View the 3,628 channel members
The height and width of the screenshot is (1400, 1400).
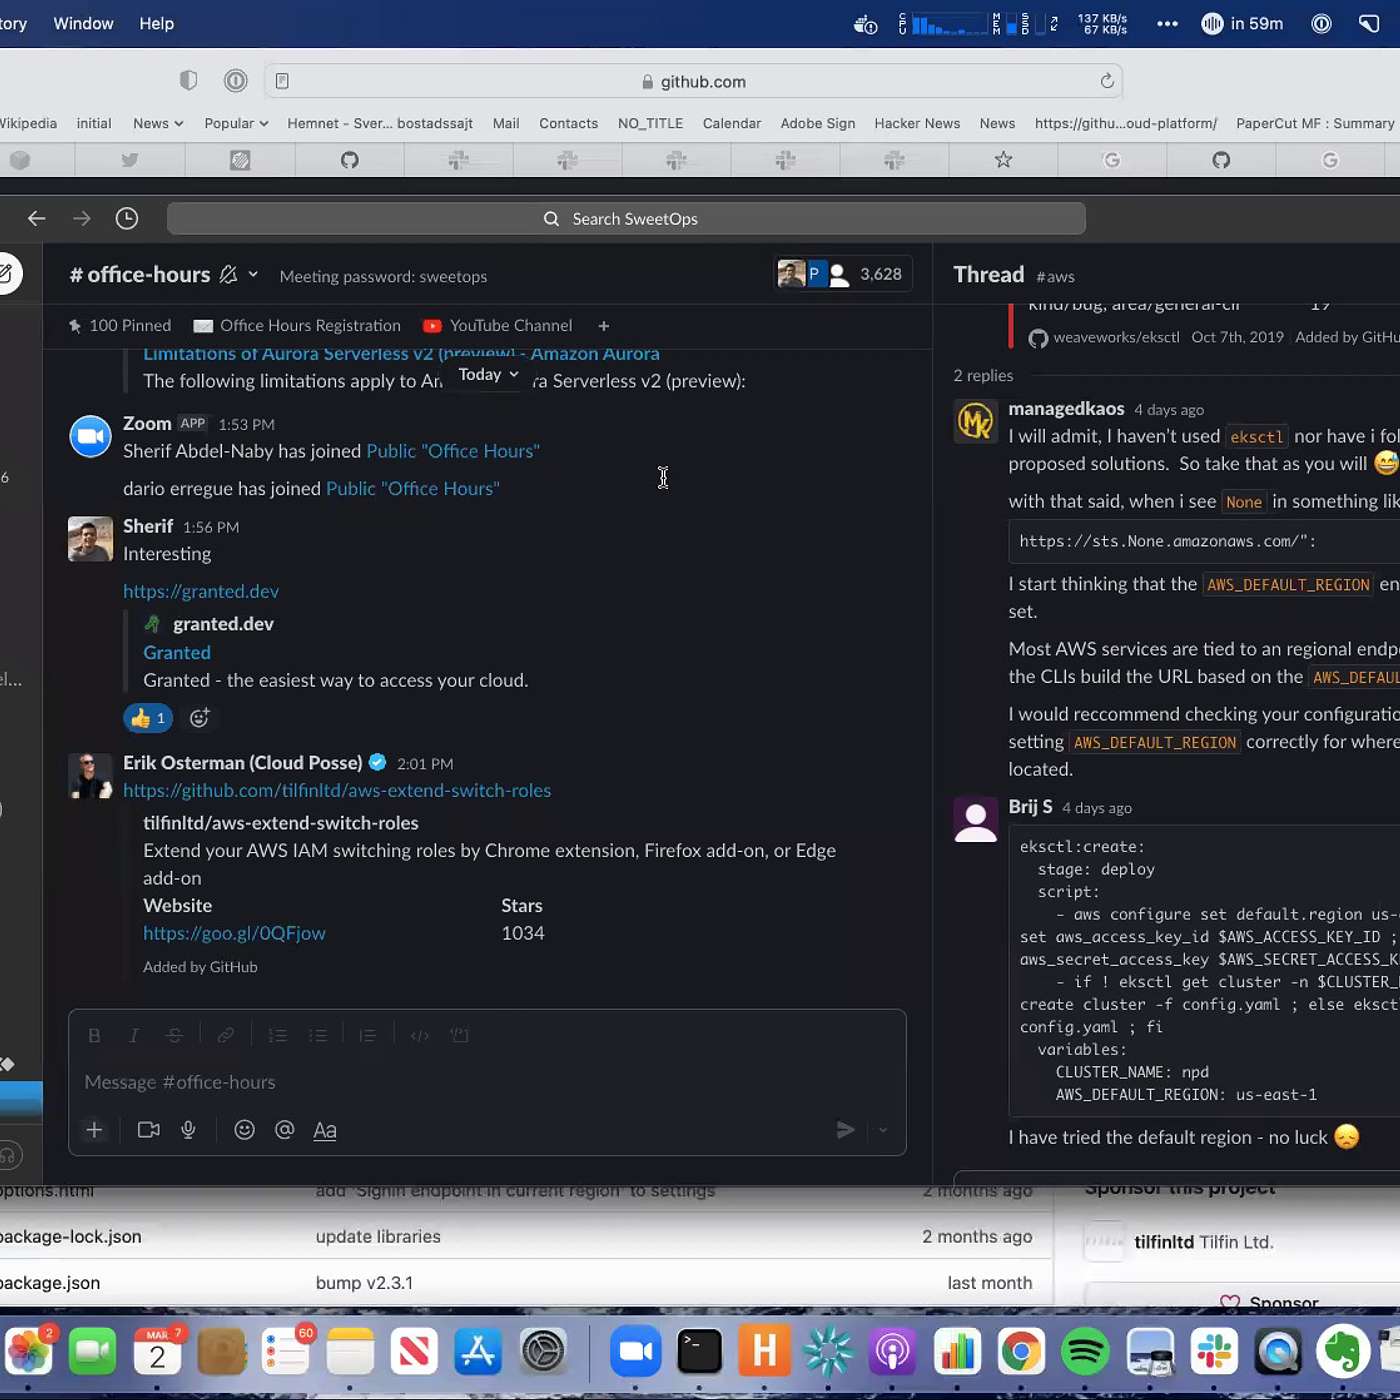pos(842,274)
